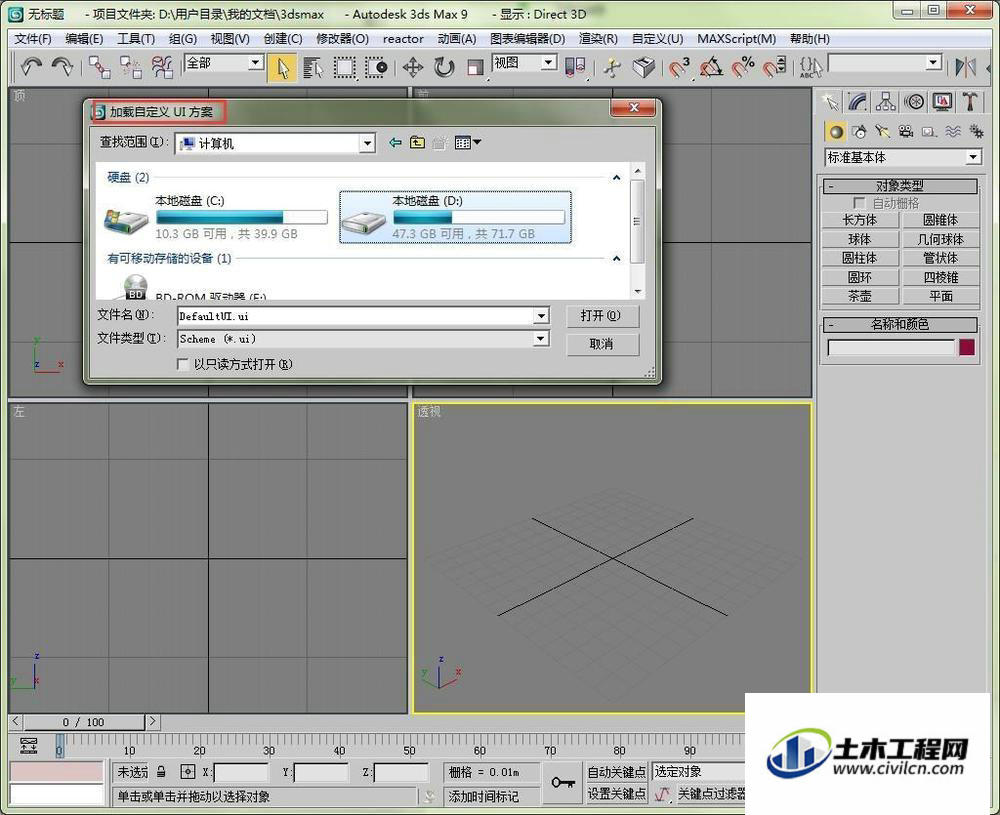Click the Rectangular Selection Region icon
This screenshot has height=815, width=1000.
point(344,67)
